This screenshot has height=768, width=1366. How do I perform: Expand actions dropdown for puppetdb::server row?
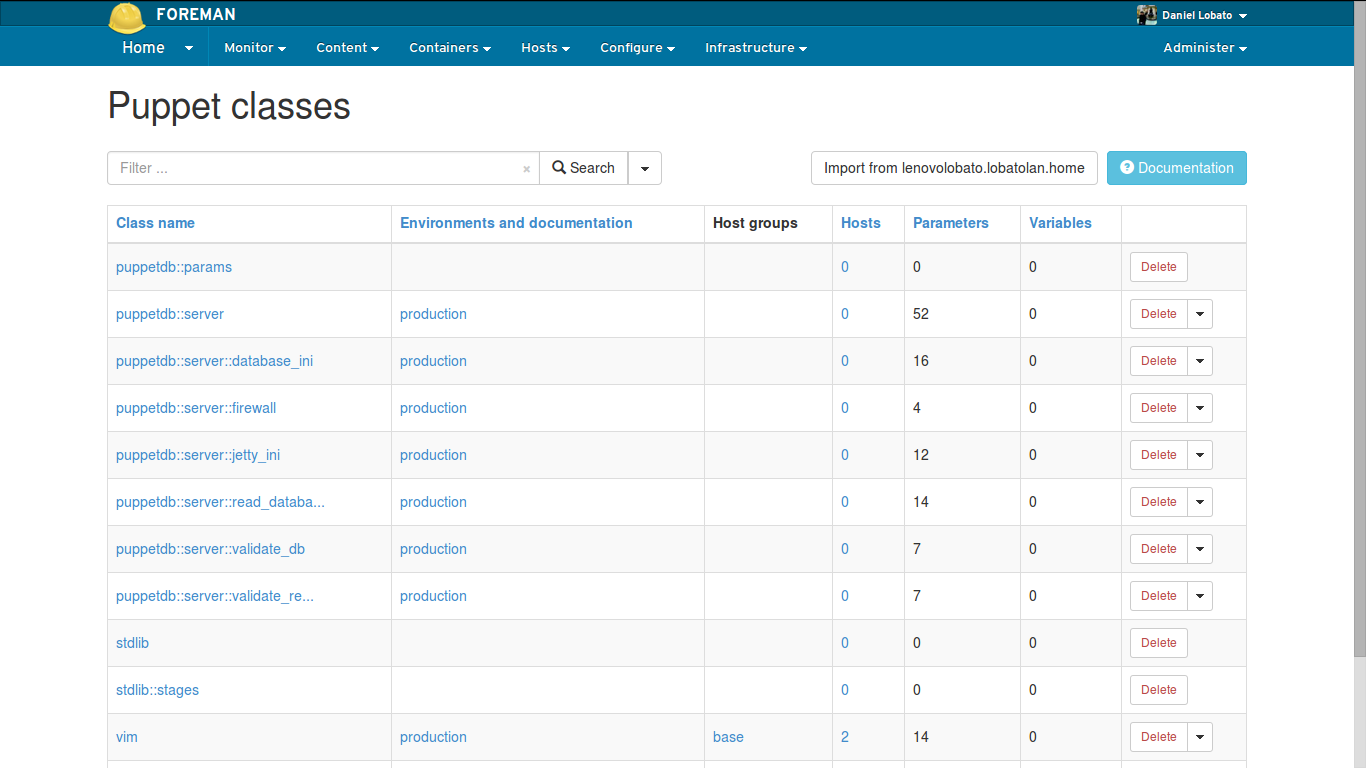point(1200,314)
